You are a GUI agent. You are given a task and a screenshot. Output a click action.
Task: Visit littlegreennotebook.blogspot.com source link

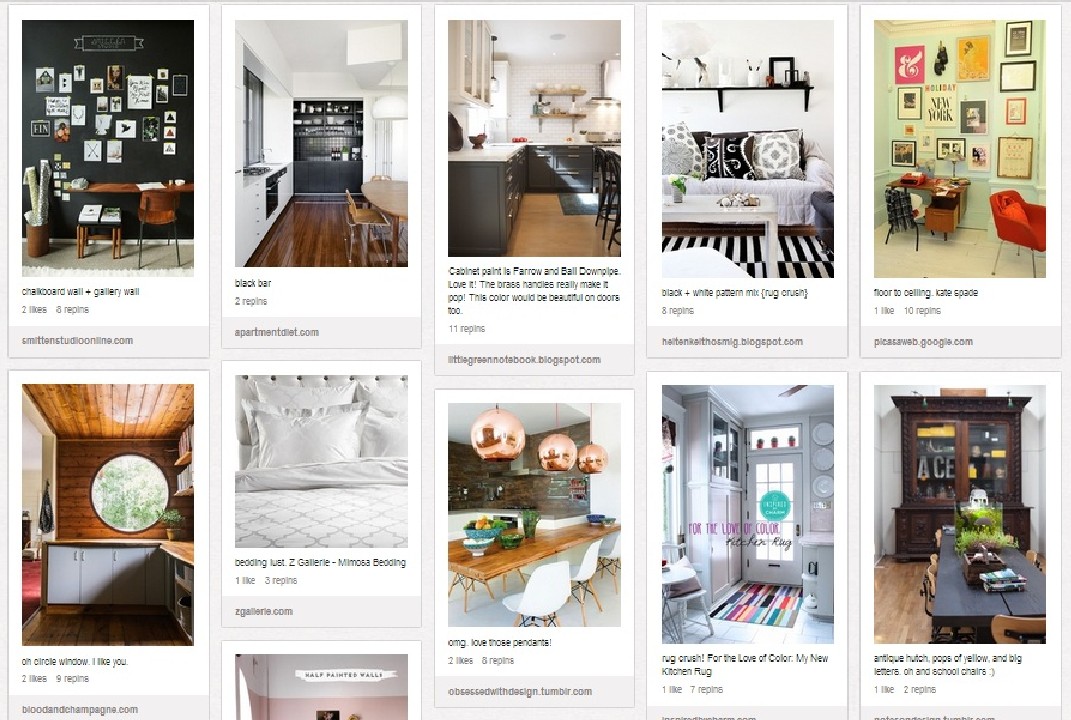pos(525,359)
